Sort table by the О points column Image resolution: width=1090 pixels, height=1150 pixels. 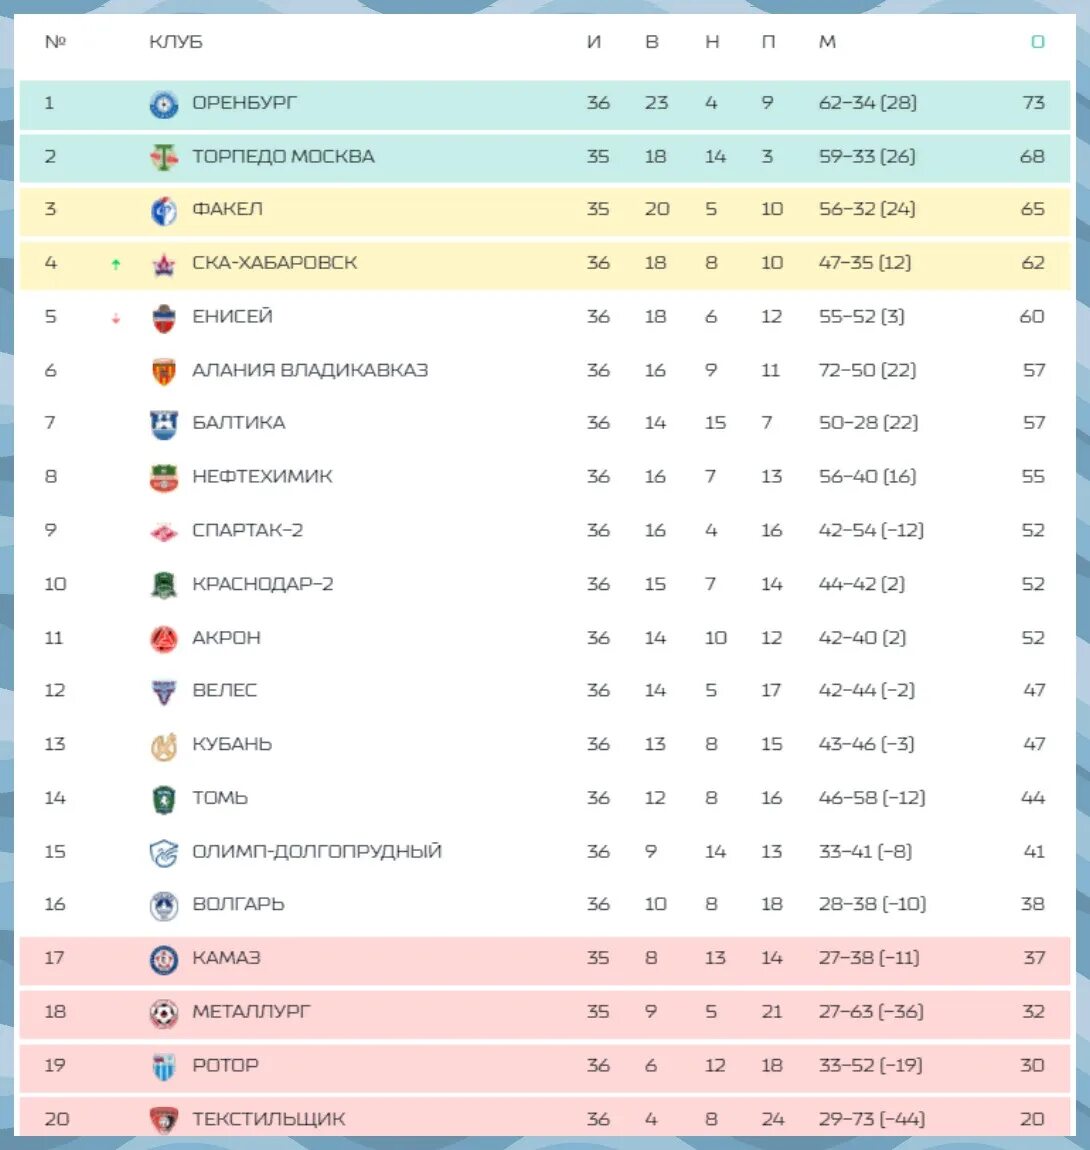(1037, 42)
